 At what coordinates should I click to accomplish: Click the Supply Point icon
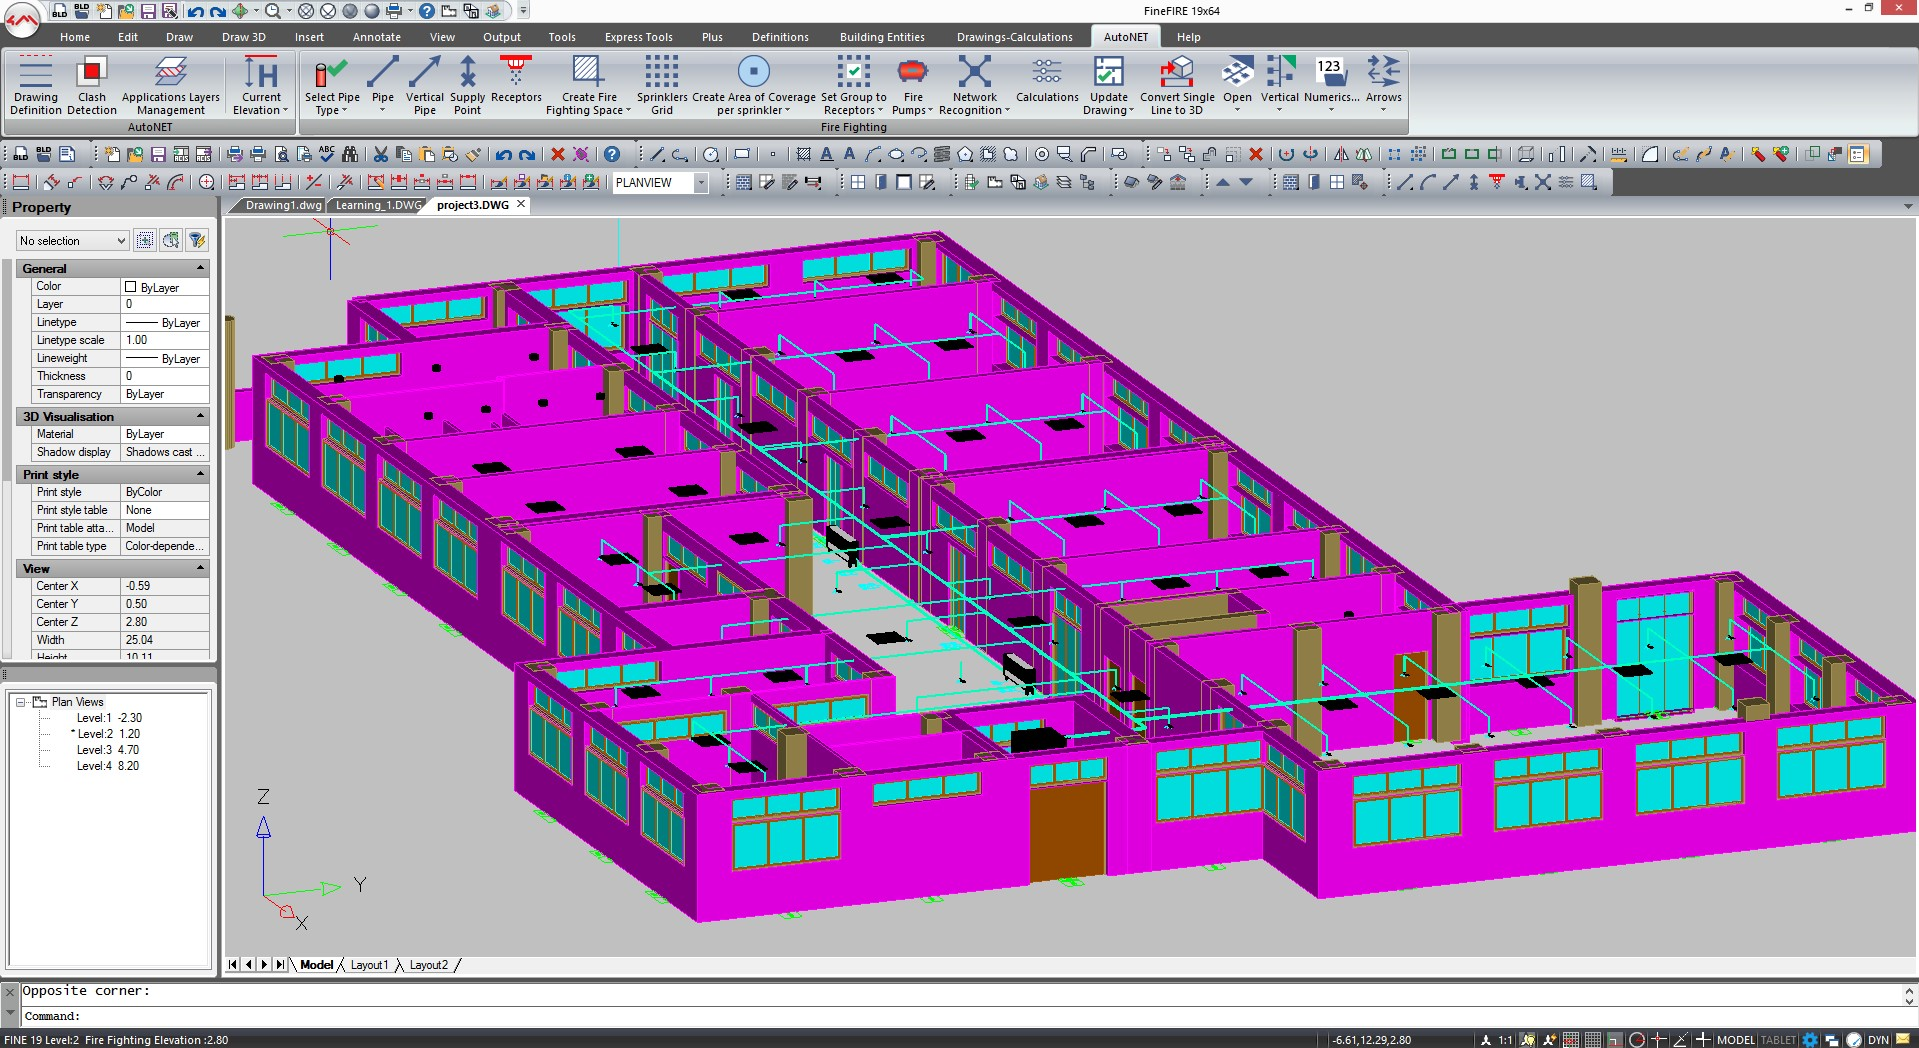point(467,85)
